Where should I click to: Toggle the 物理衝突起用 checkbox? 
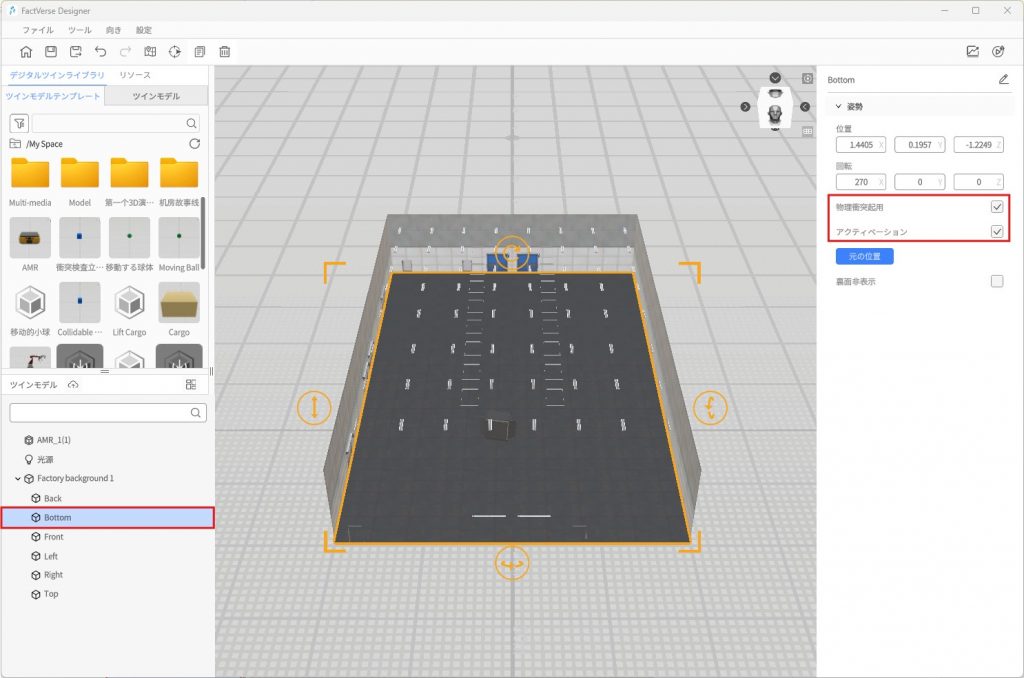(996, 207)
